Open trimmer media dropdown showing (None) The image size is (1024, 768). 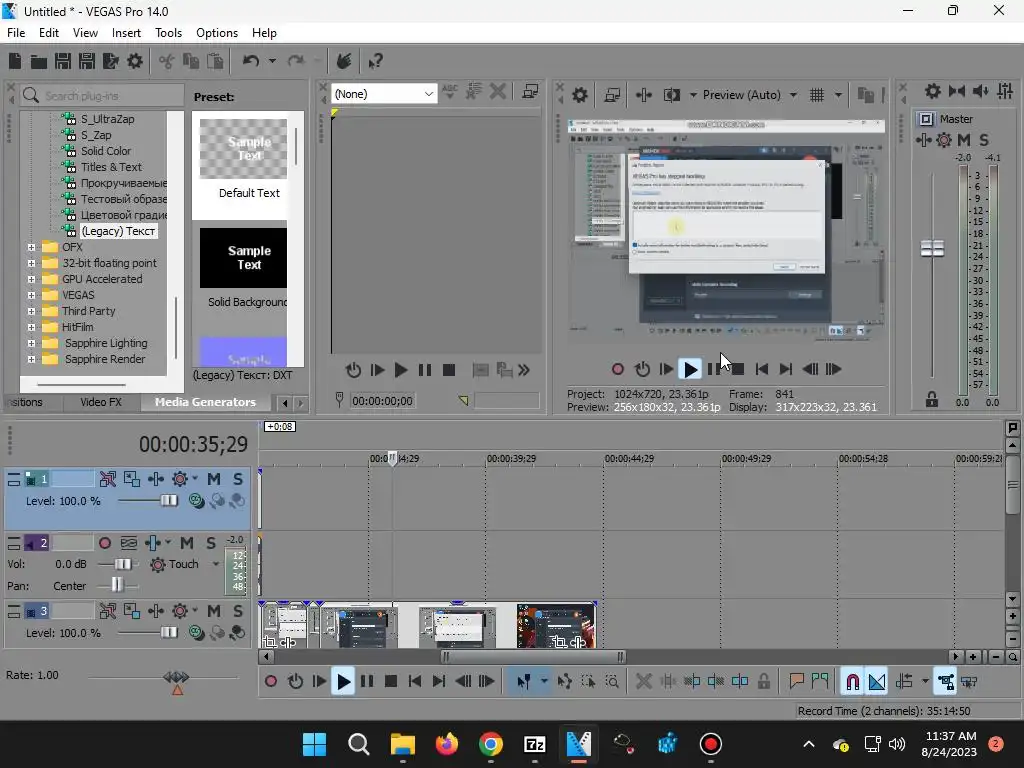tap(383, 94)
